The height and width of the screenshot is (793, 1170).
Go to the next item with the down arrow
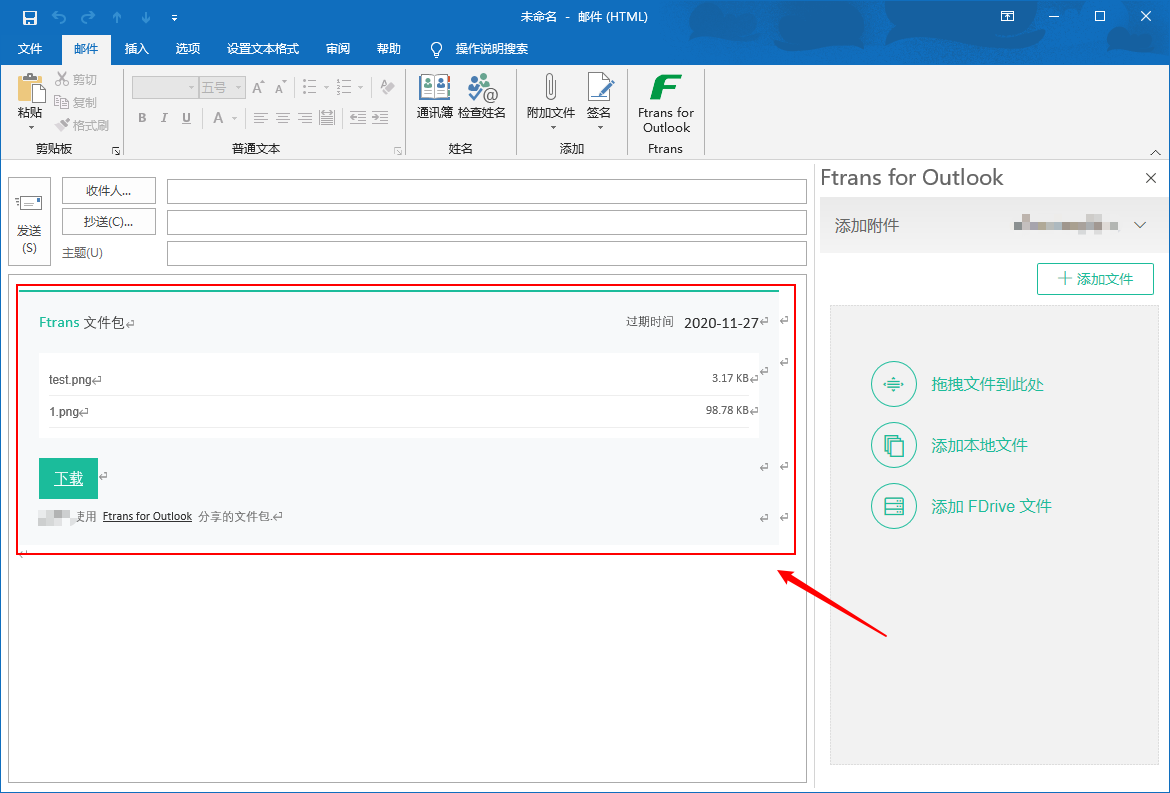(x=146, y=16)
